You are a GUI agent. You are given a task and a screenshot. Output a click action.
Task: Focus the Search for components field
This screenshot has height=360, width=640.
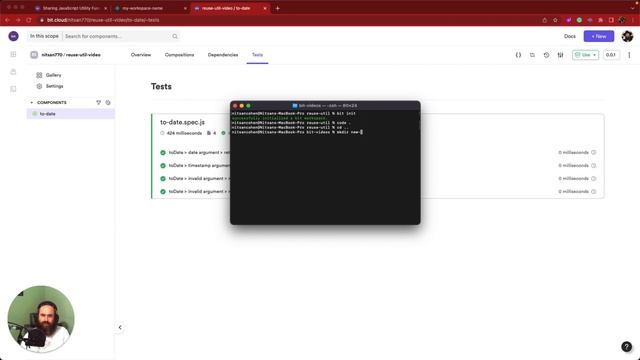(118, 36)
